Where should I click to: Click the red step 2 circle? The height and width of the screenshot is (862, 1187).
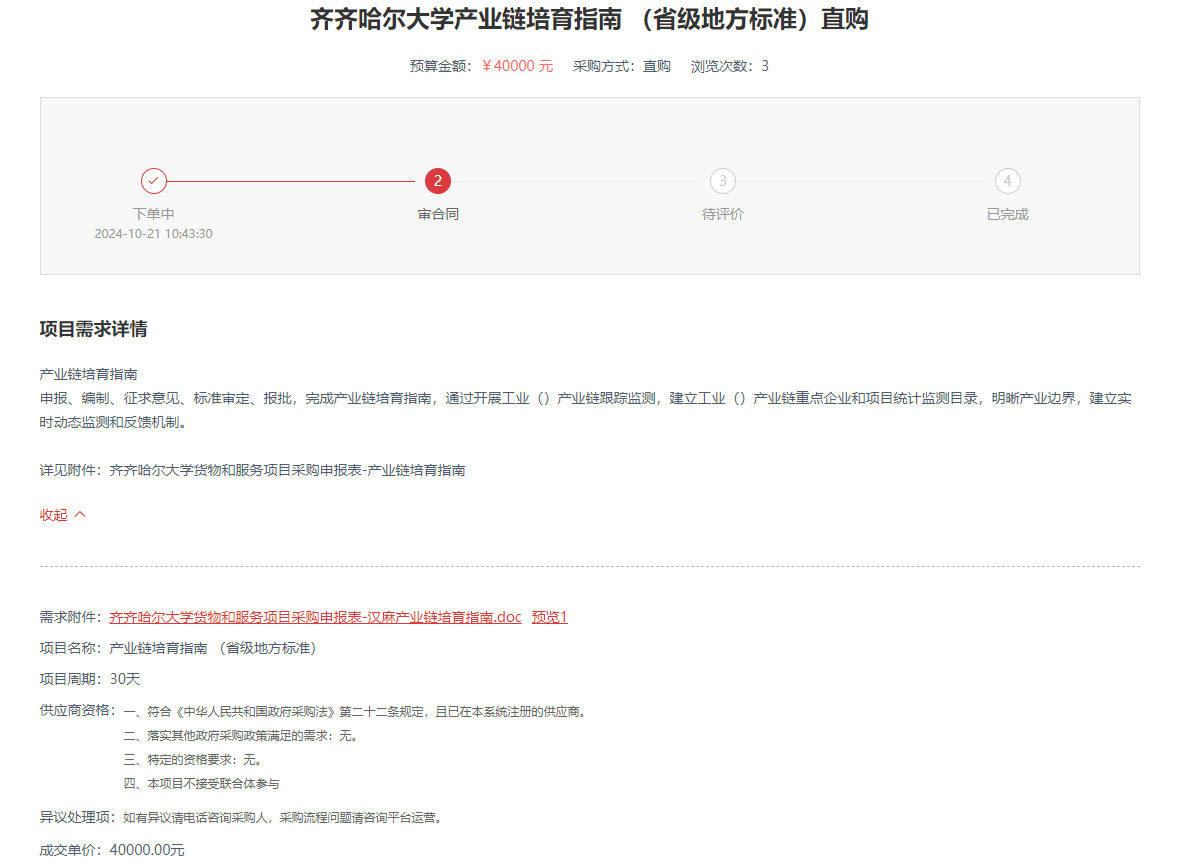point(437,181)
